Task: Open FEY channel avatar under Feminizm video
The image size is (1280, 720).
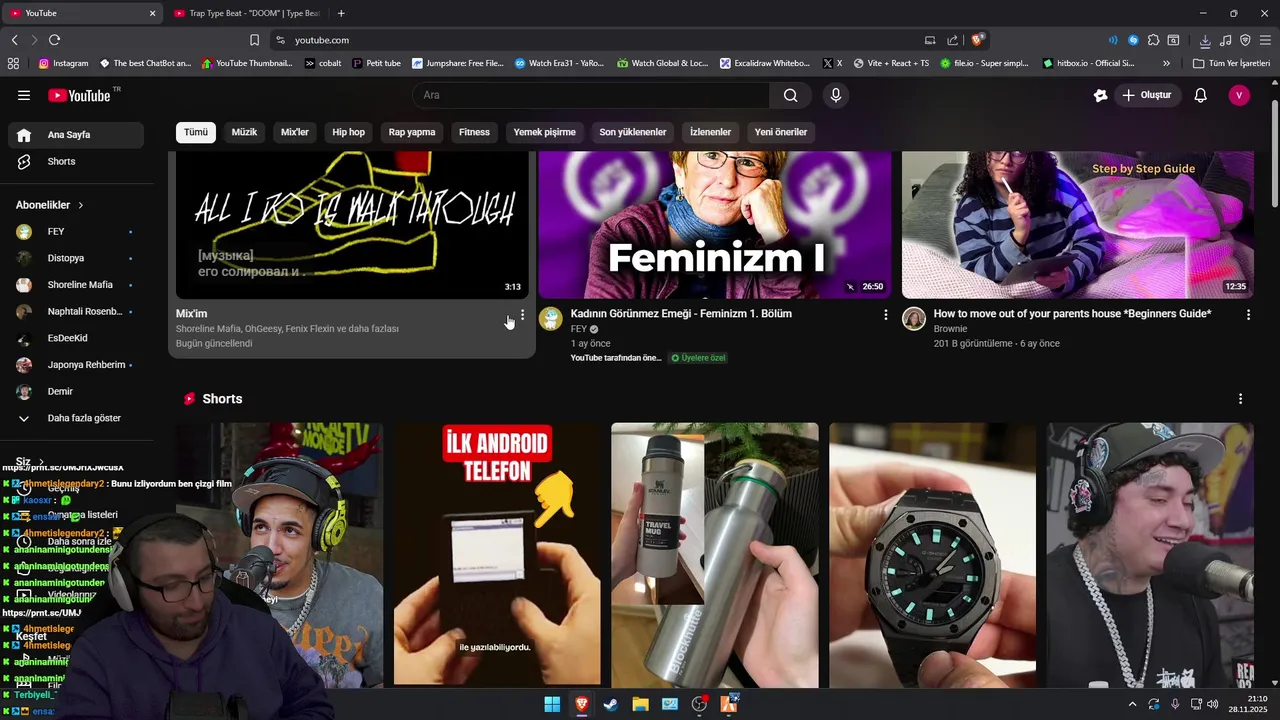Action: (551, 319)
